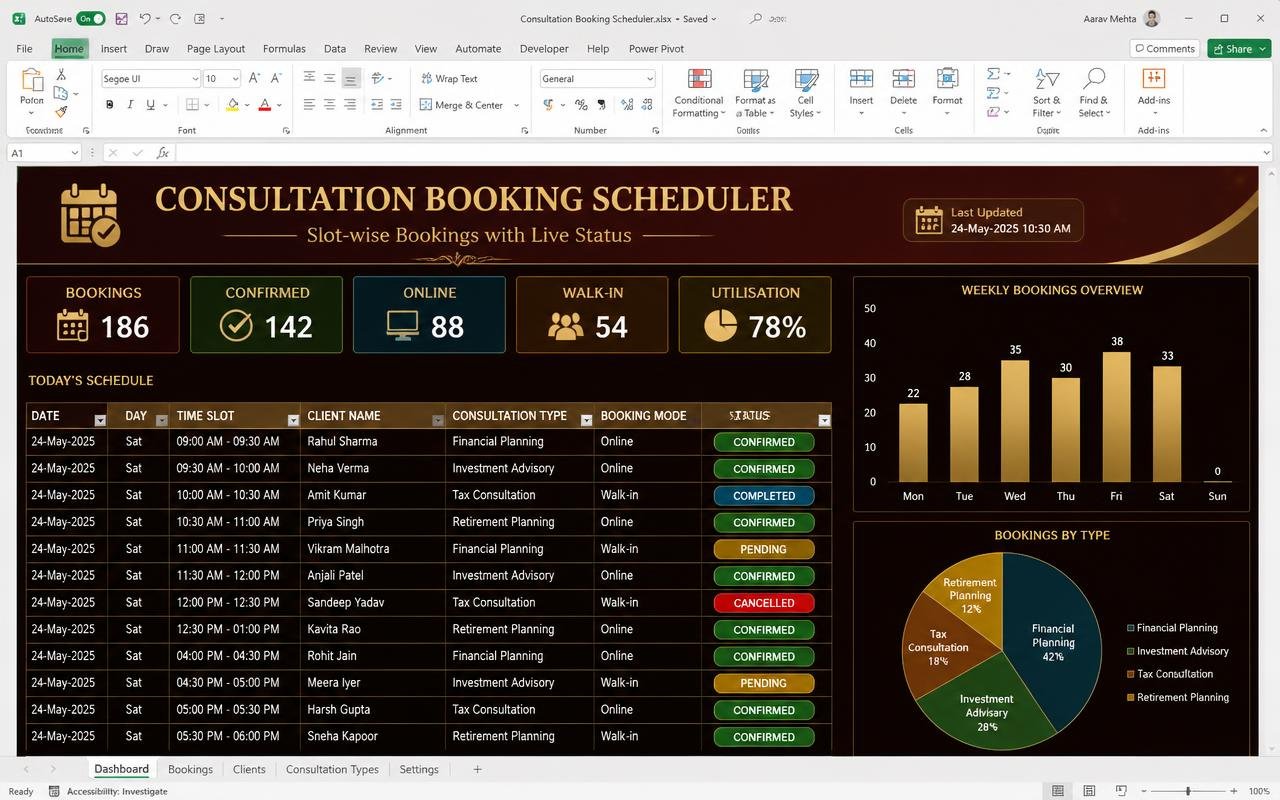The width and height of the screenshot is (1280, 800).
Task: Switch to Normal view in the status bar
Action: coord(1058,791)
